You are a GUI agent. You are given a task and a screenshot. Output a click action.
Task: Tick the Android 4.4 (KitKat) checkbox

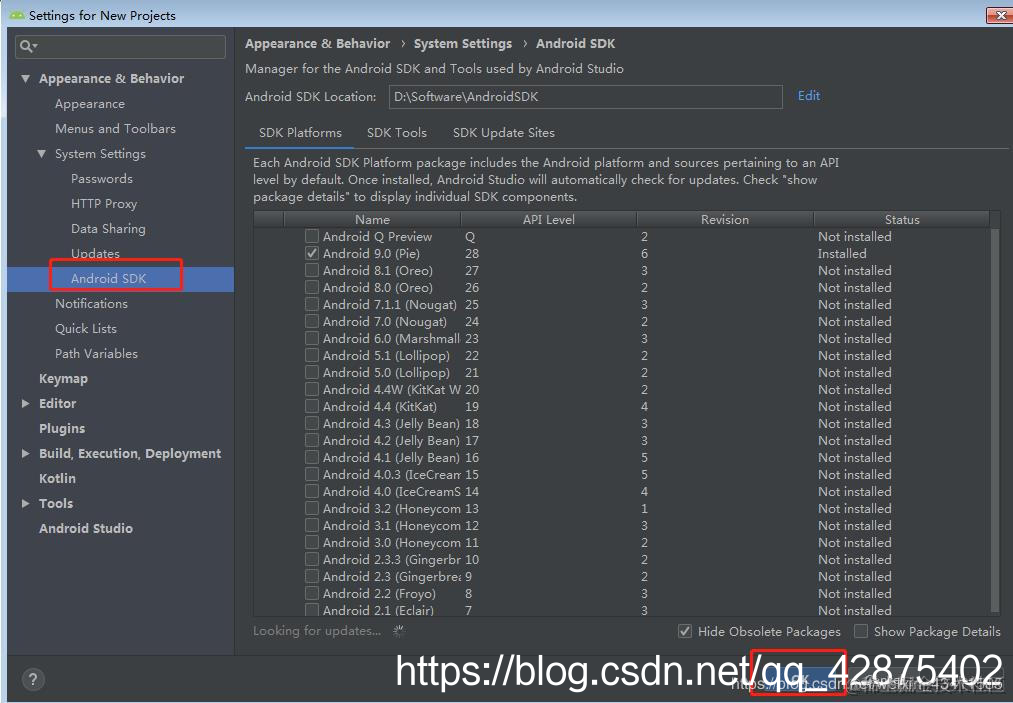pos(312,406)
